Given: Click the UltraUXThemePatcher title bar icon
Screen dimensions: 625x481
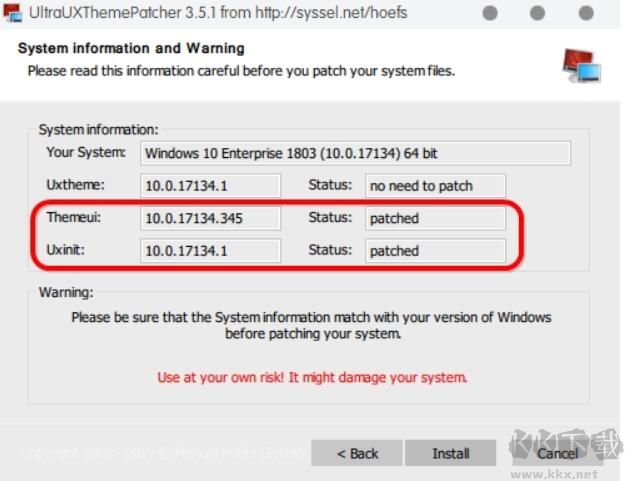Looking at the screenshot, I should point(13,14).
